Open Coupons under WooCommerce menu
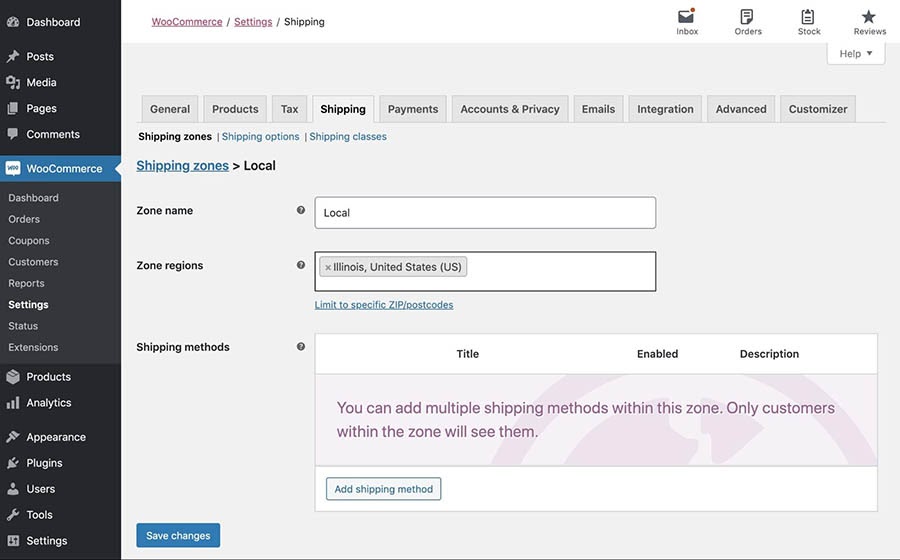 tap(29, 241)
